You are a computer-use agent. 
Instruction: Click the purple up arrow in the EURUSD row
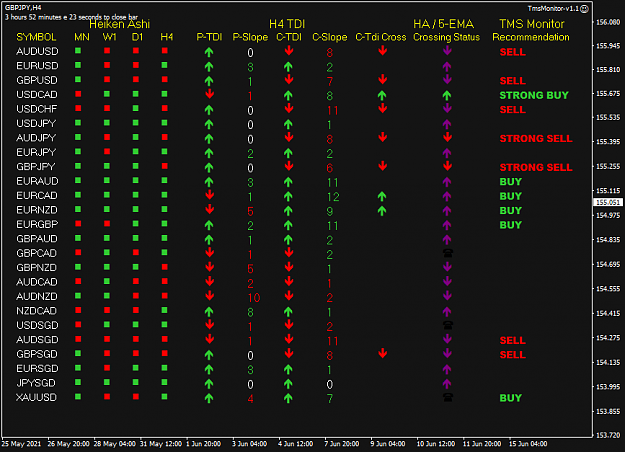pos(447,66)
